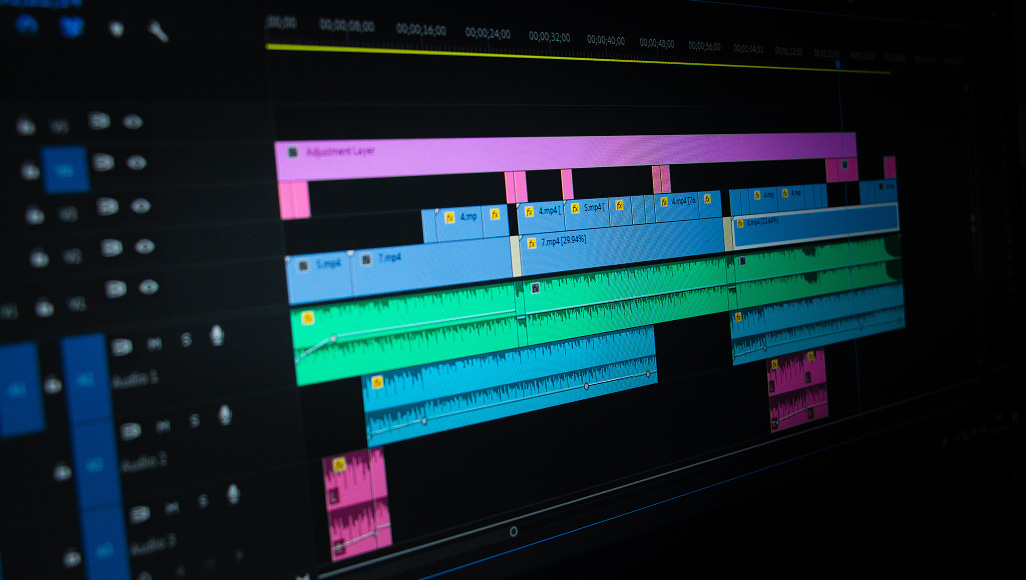The height and width of the screenshot is (580, 1026).
Task: Solo the Audio 2 track
Action: point(194,421)
